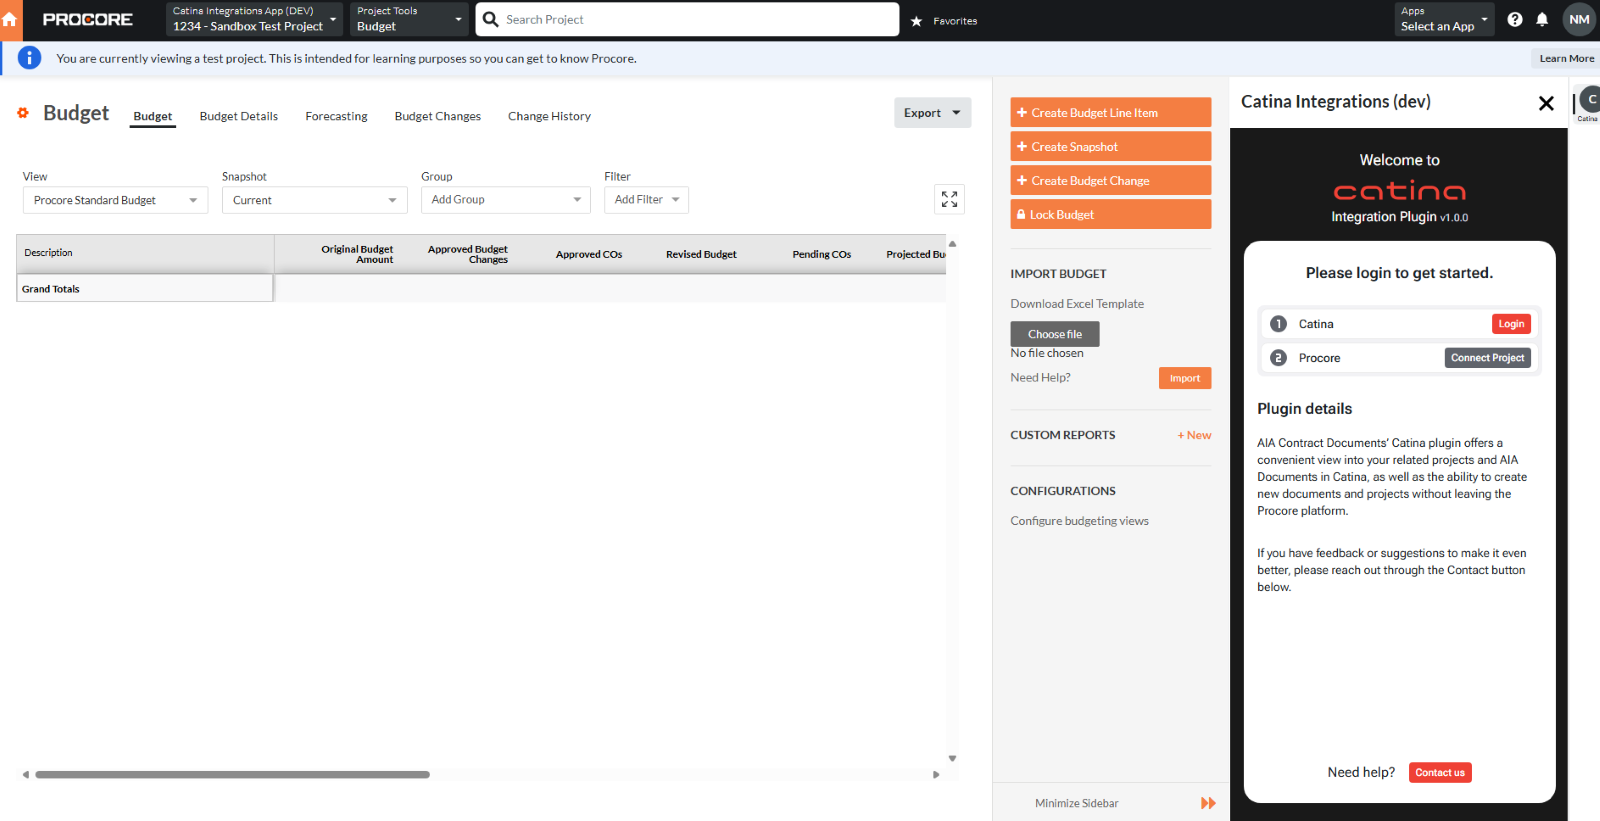Open the Export dropdown
The width and height of the screenshot is (1600, 821).
click(932, 113)
